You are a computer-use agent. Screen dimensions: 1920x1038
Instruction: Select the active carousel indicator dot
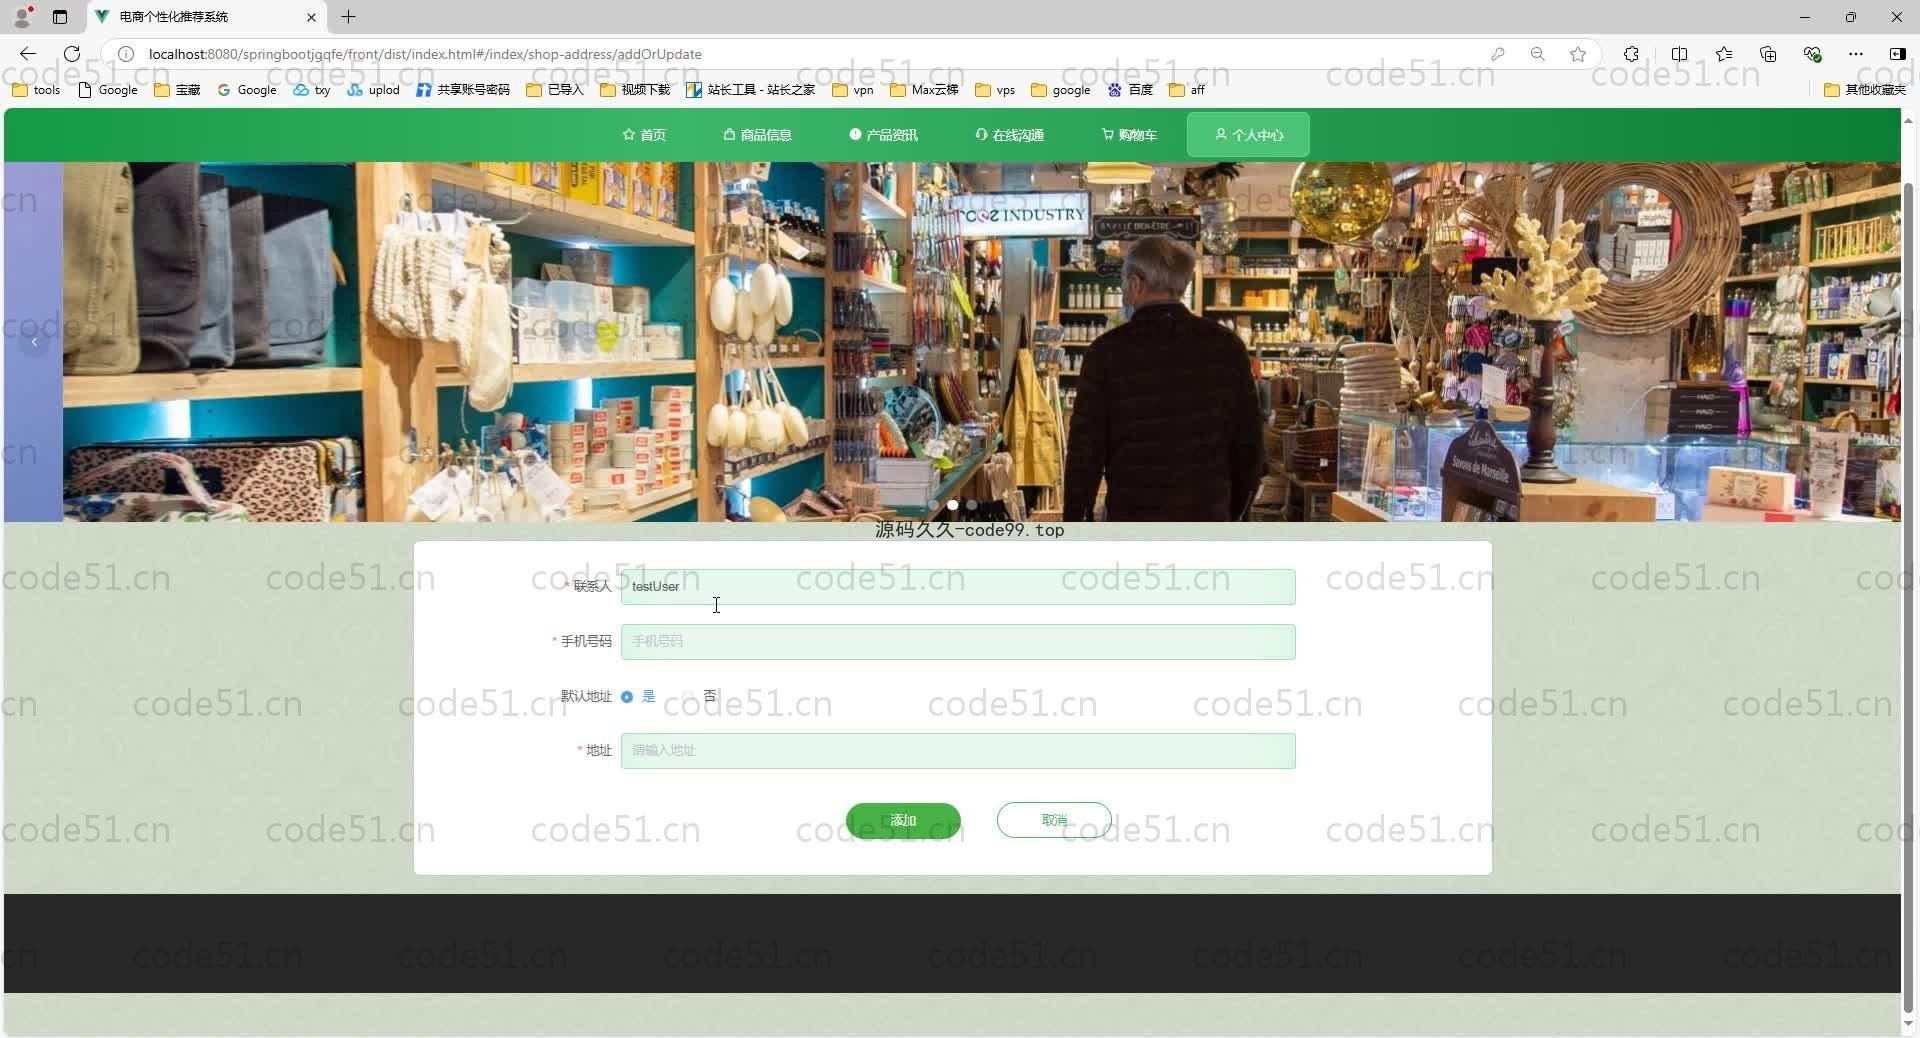click(952, 505)
